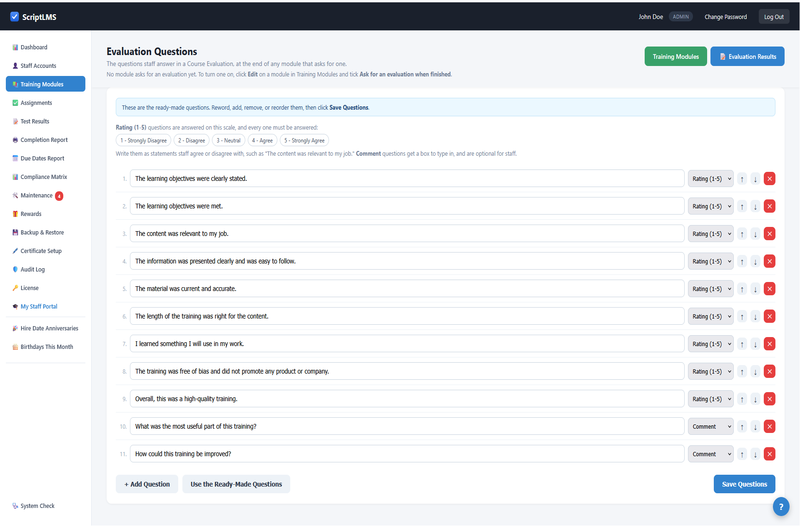
Task: Move 'The learning objectives were met' question up
Action: point(742,206)
